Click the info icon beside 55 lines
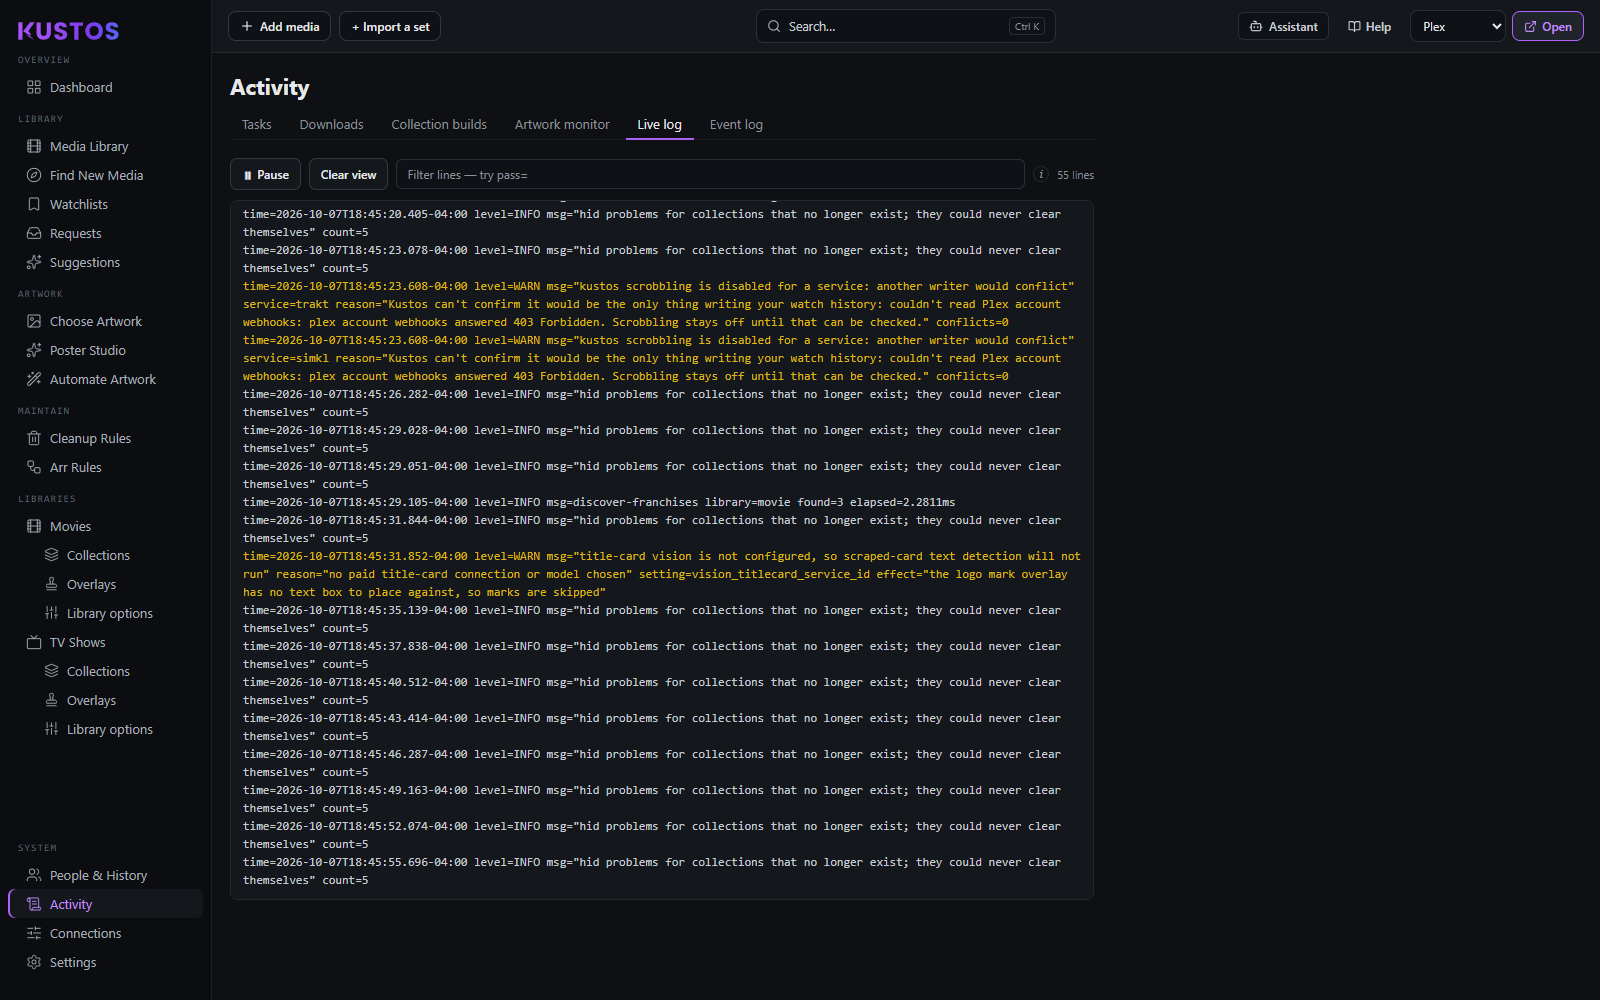Viewport: 1600px width, 1000px height. [x=1041, y=174]
